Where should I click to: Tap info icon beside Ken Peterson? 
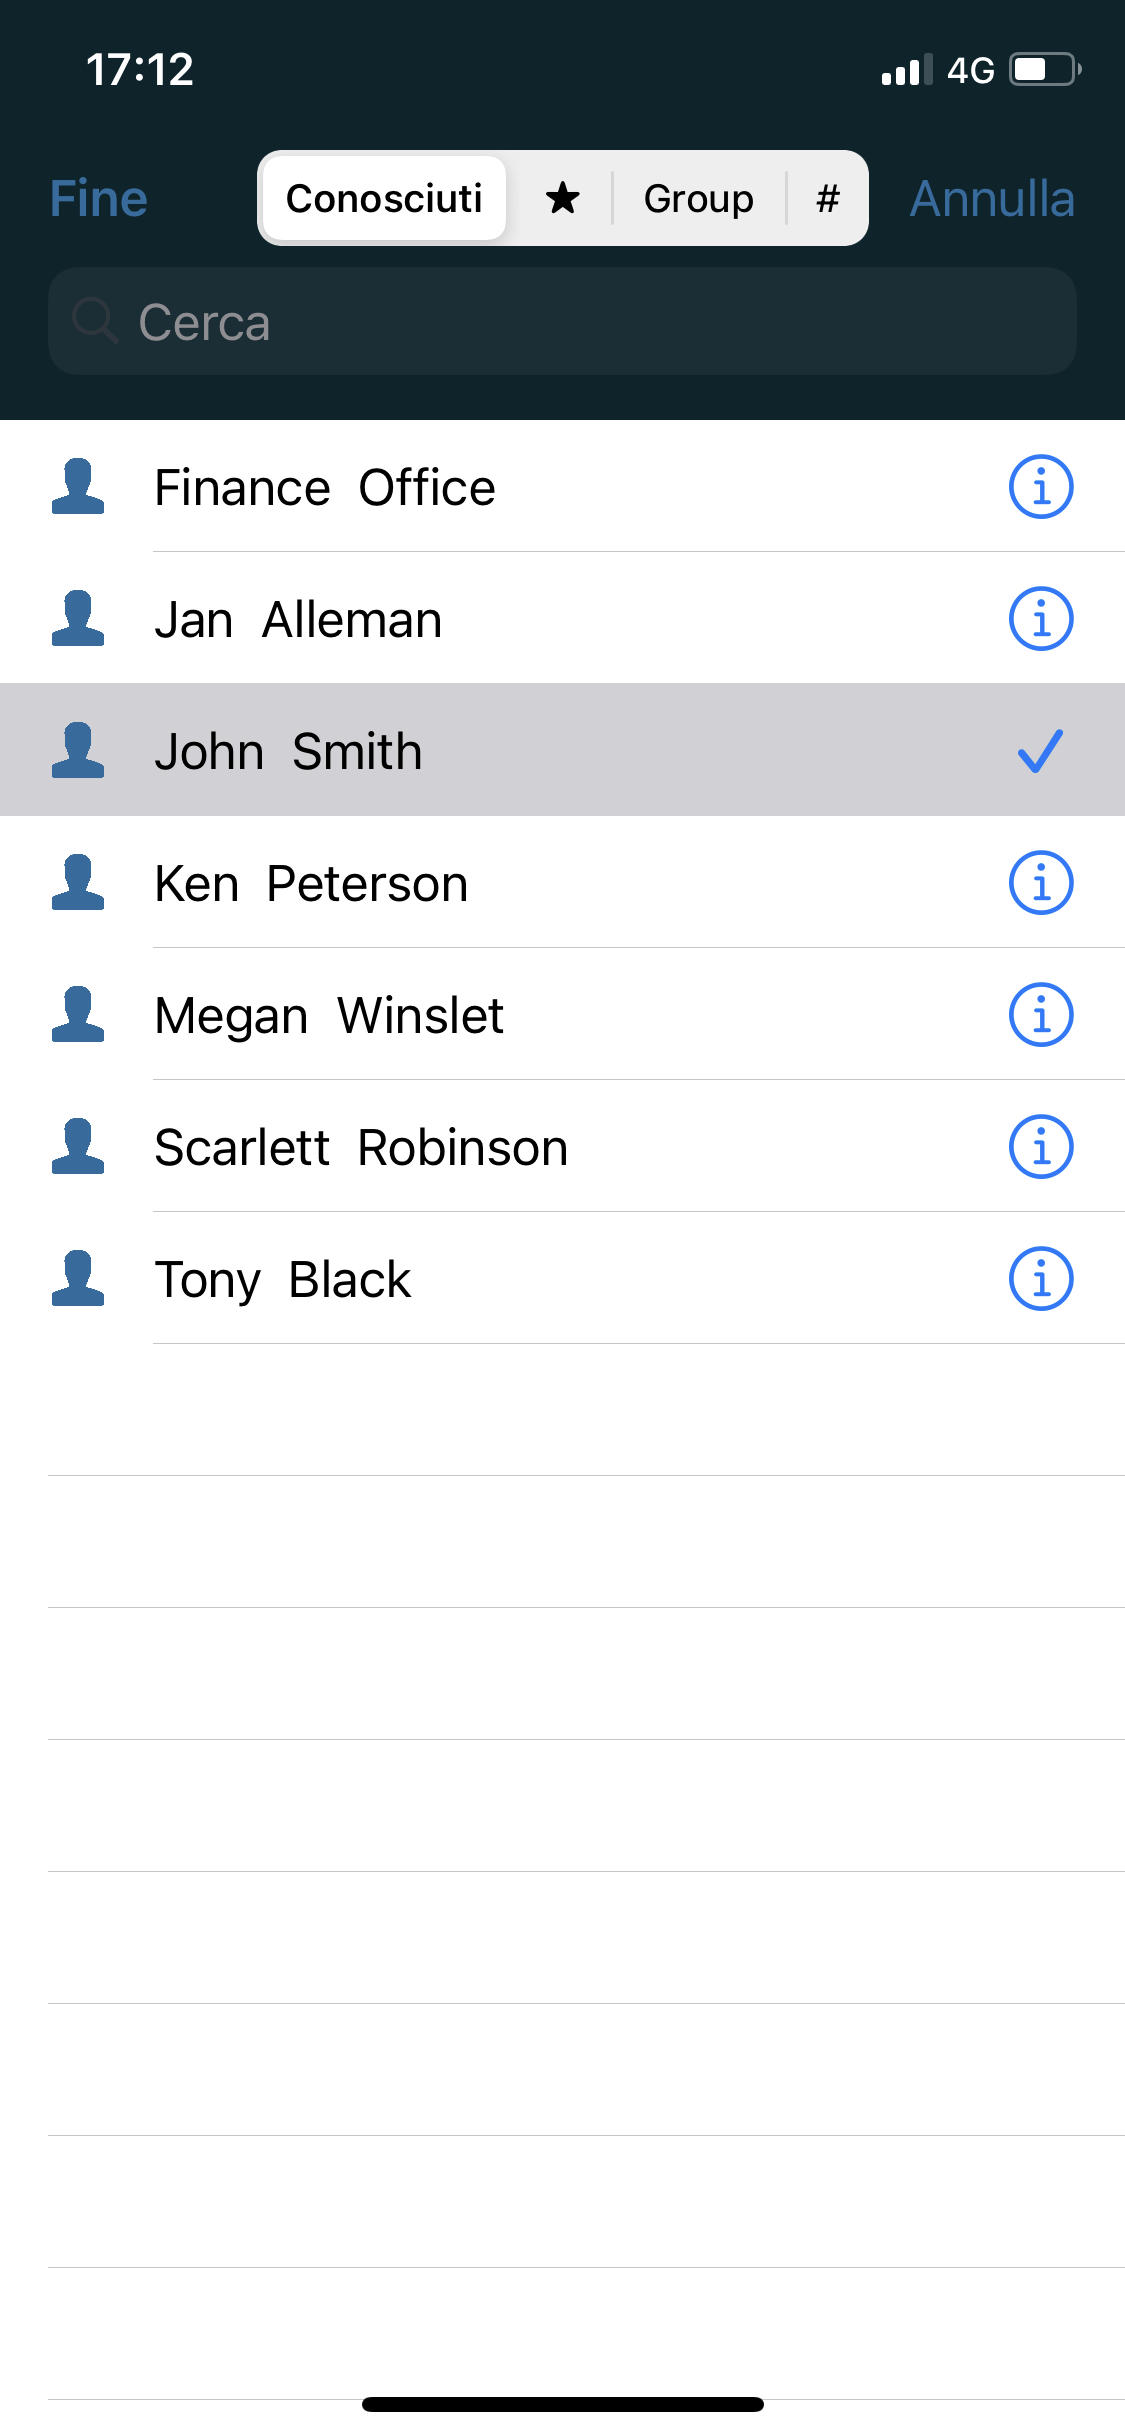click(1040, 883)
